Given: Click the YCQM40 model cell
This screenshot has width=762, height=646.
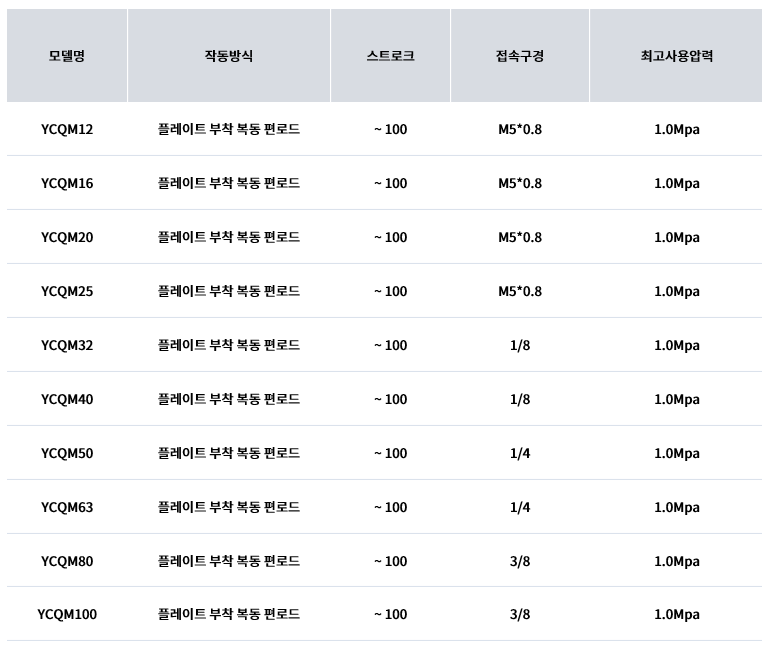Looking at the screenshot, I should coord(67,399).
